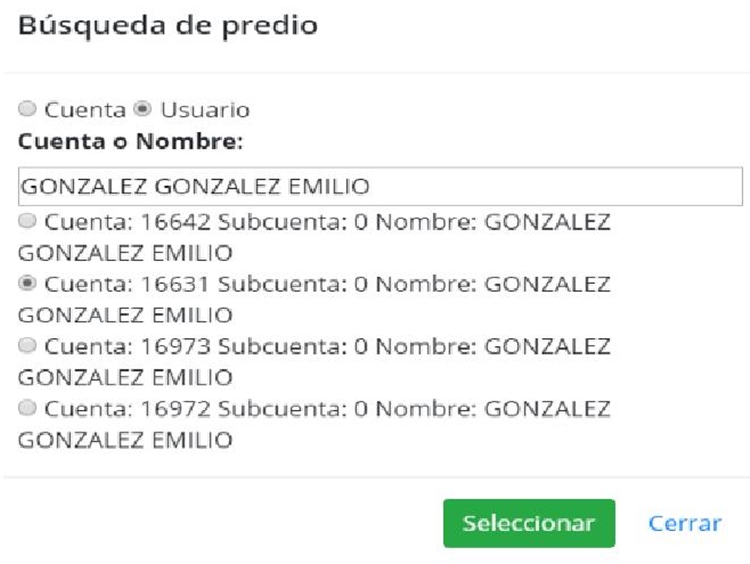Click the "Búsqueda de predio" dialog title
This screenshot has width=750, height=564.
168,26
